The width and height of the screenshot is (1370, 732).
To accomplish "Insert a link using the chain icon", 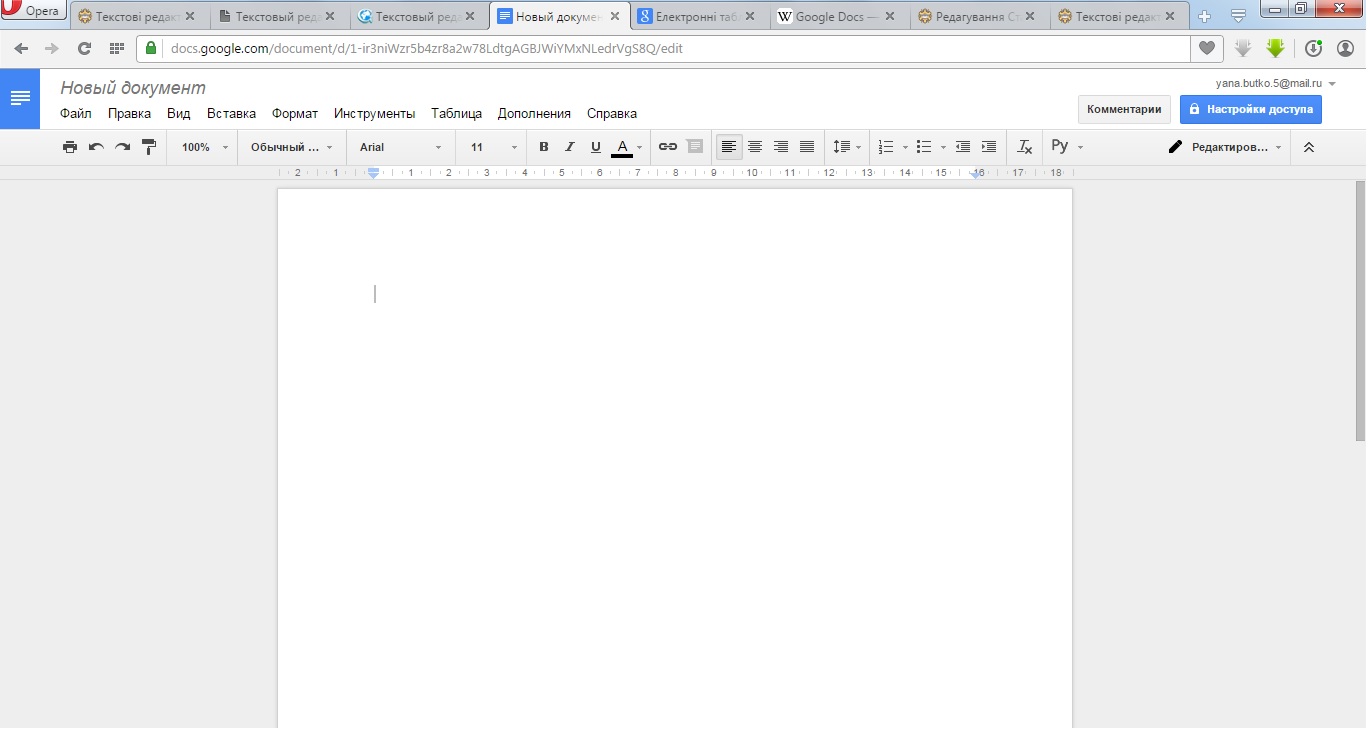I will (668, 147).
